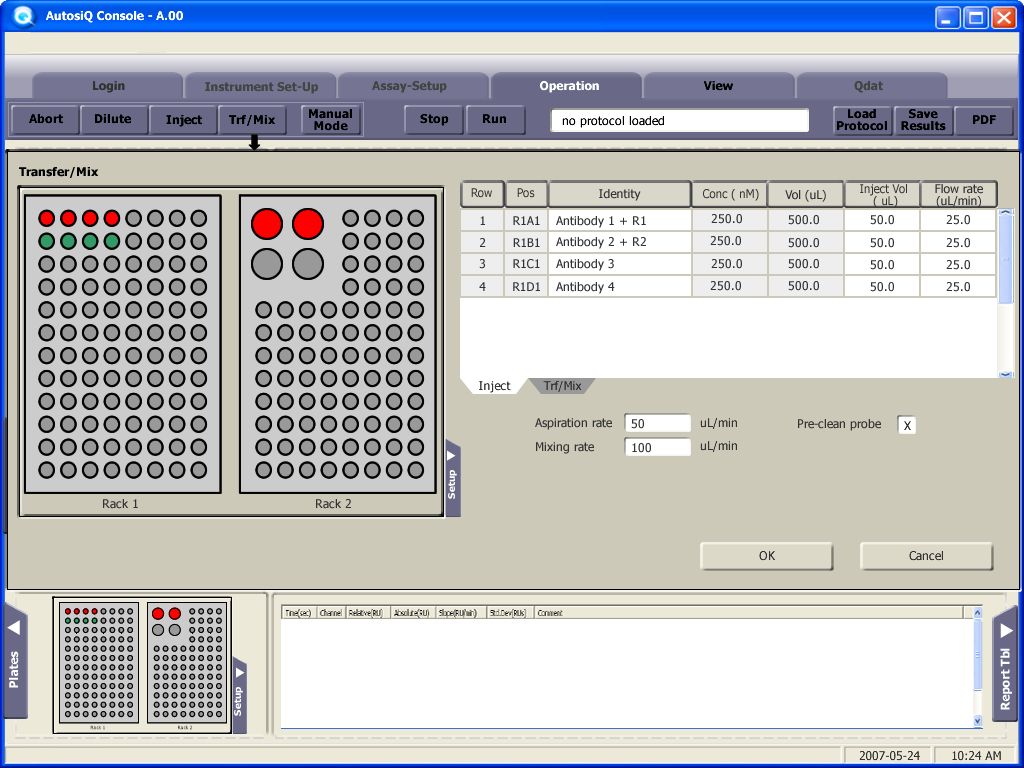Click the Channel column header in the report table
Image resolution: width=1024 pixels, height=768 pixels.
(330, 613)
